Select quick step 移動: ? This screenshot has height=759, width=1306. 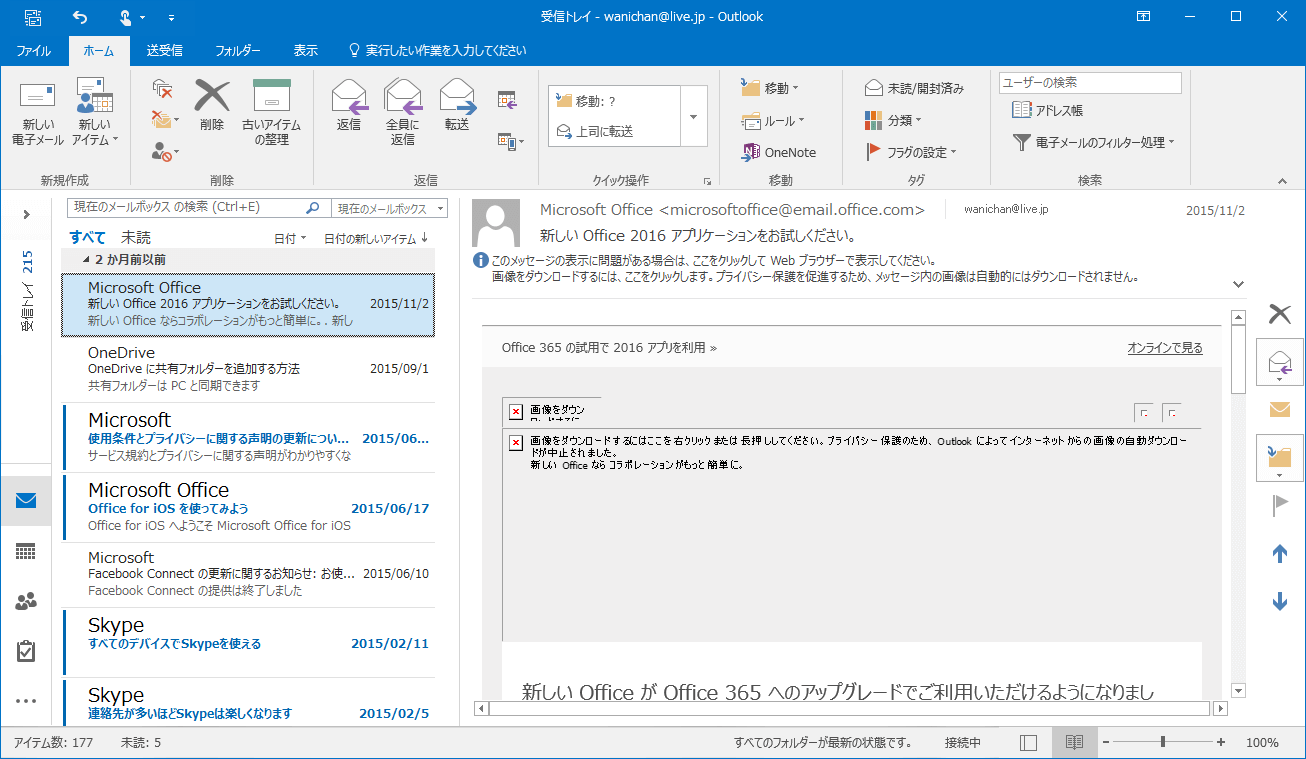(x=614, y=101)
